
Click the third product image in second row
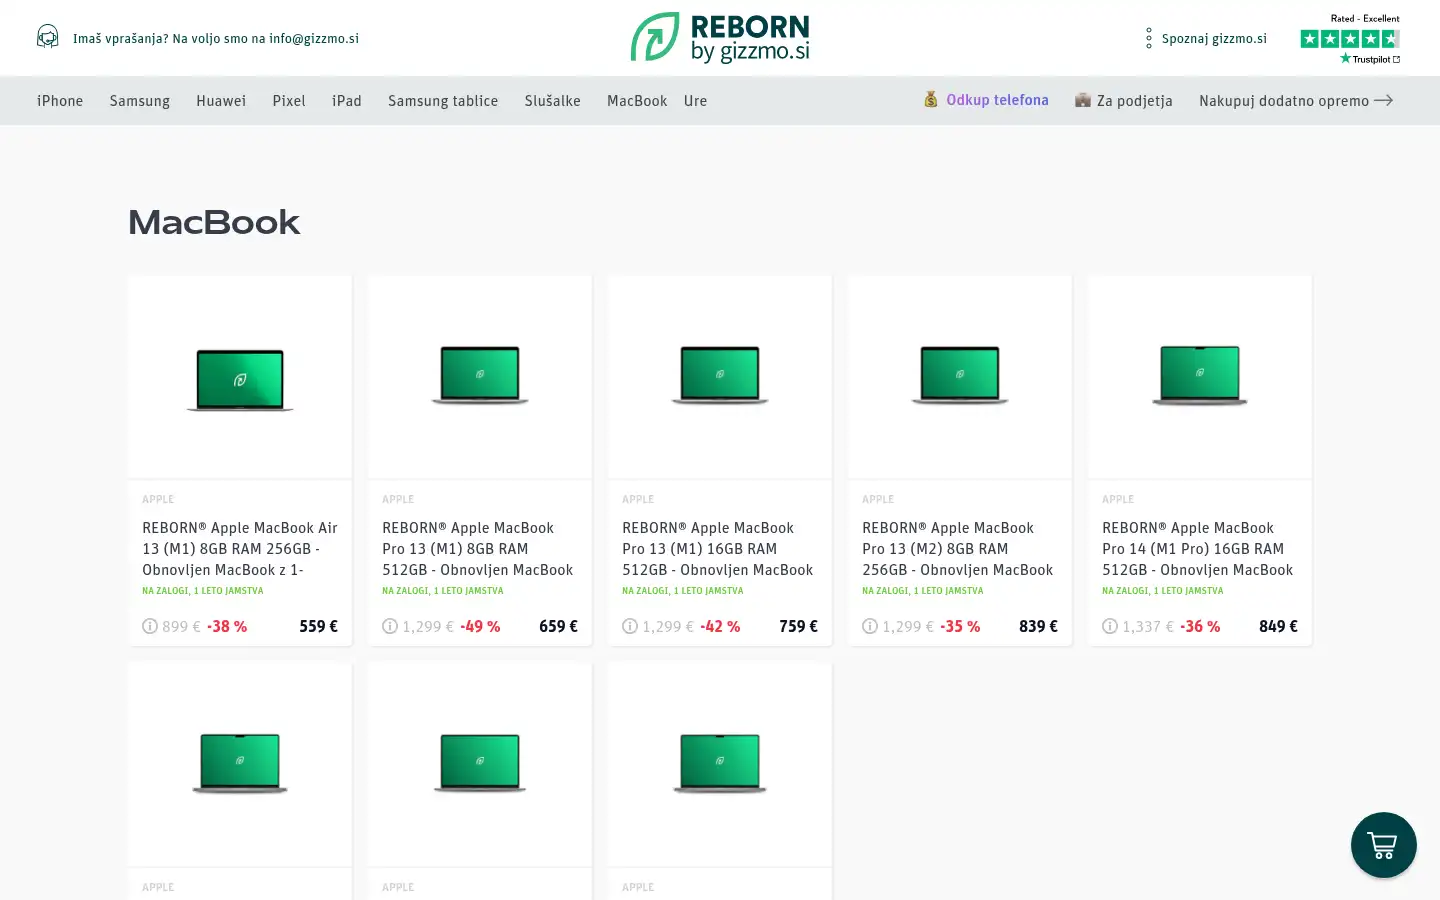point(720,763)
